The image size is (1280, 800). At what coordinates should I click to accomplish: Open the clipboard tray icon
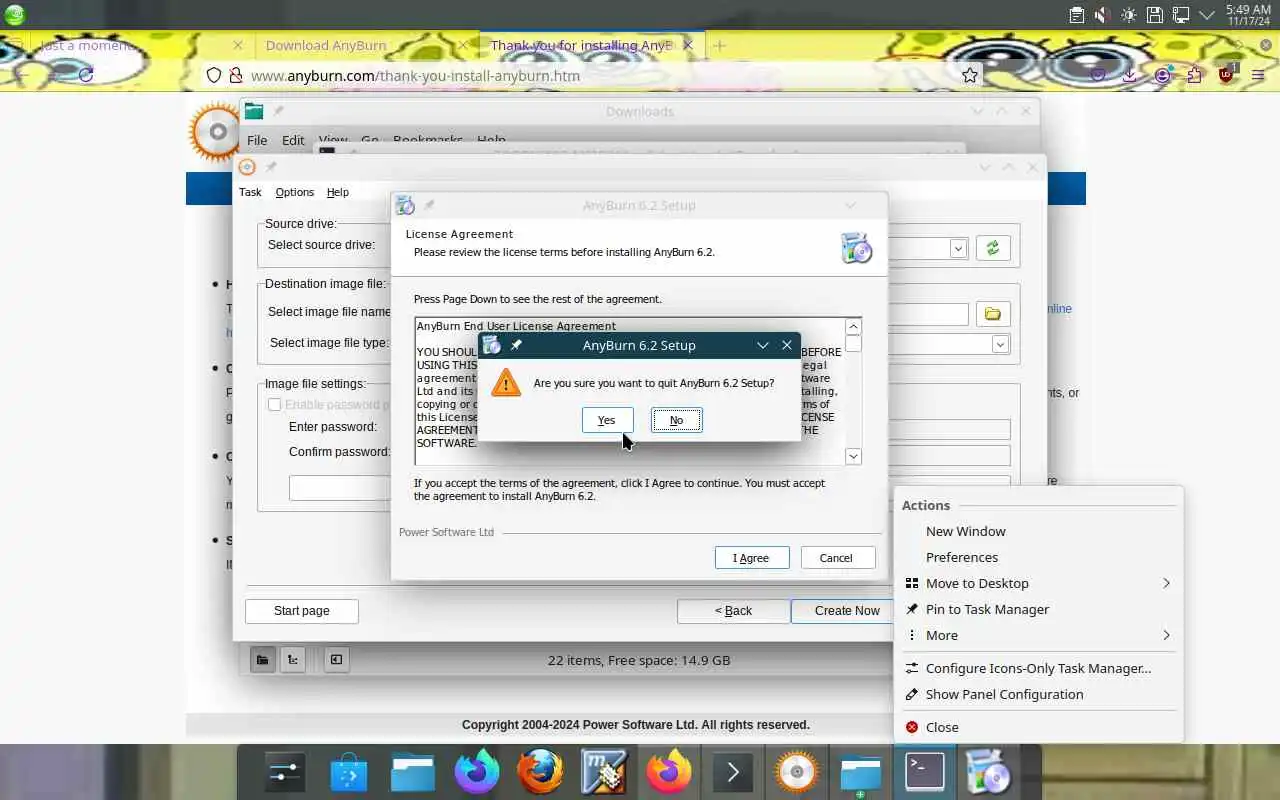point(1076,15)
